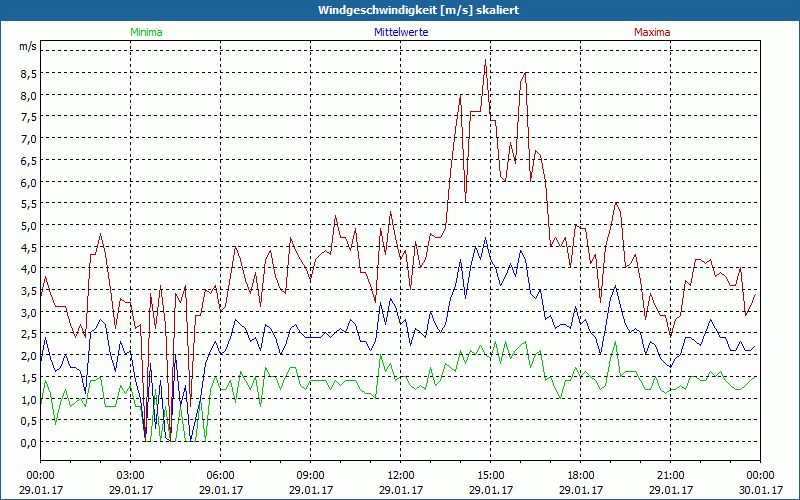The width and height of the screenshot is (800, 500).
Task: Click the 4,5 y-axis value
Action: 29,247
